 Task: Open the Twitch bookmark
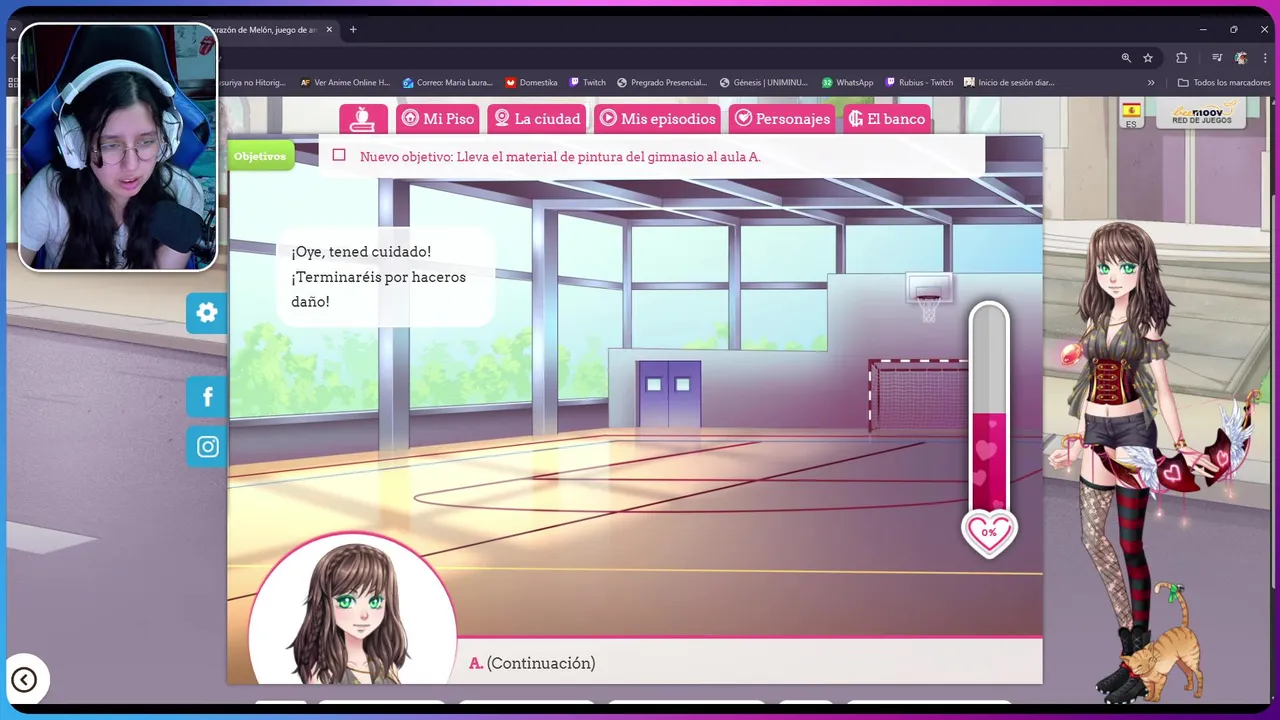588,83
